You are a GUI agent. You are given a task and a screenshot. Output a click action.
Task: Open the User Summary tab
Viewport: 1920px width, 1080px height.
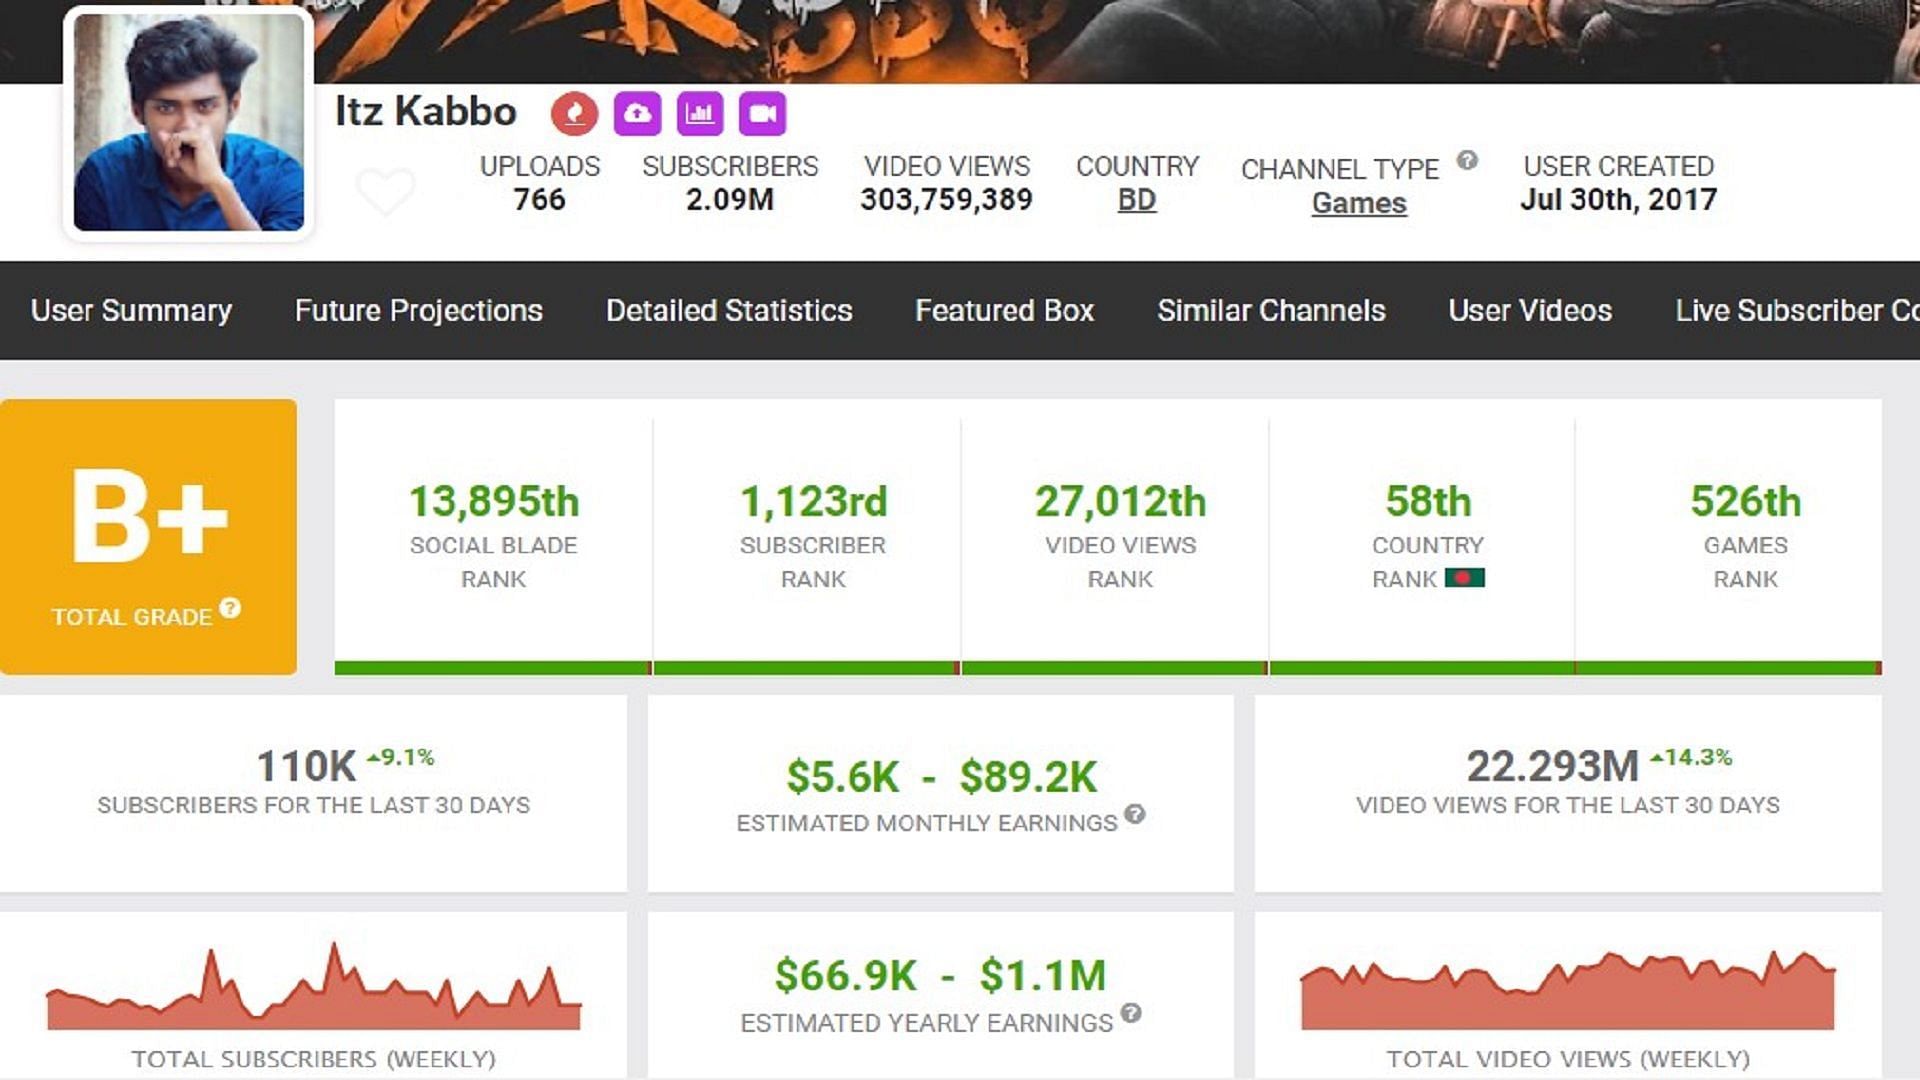131,310
